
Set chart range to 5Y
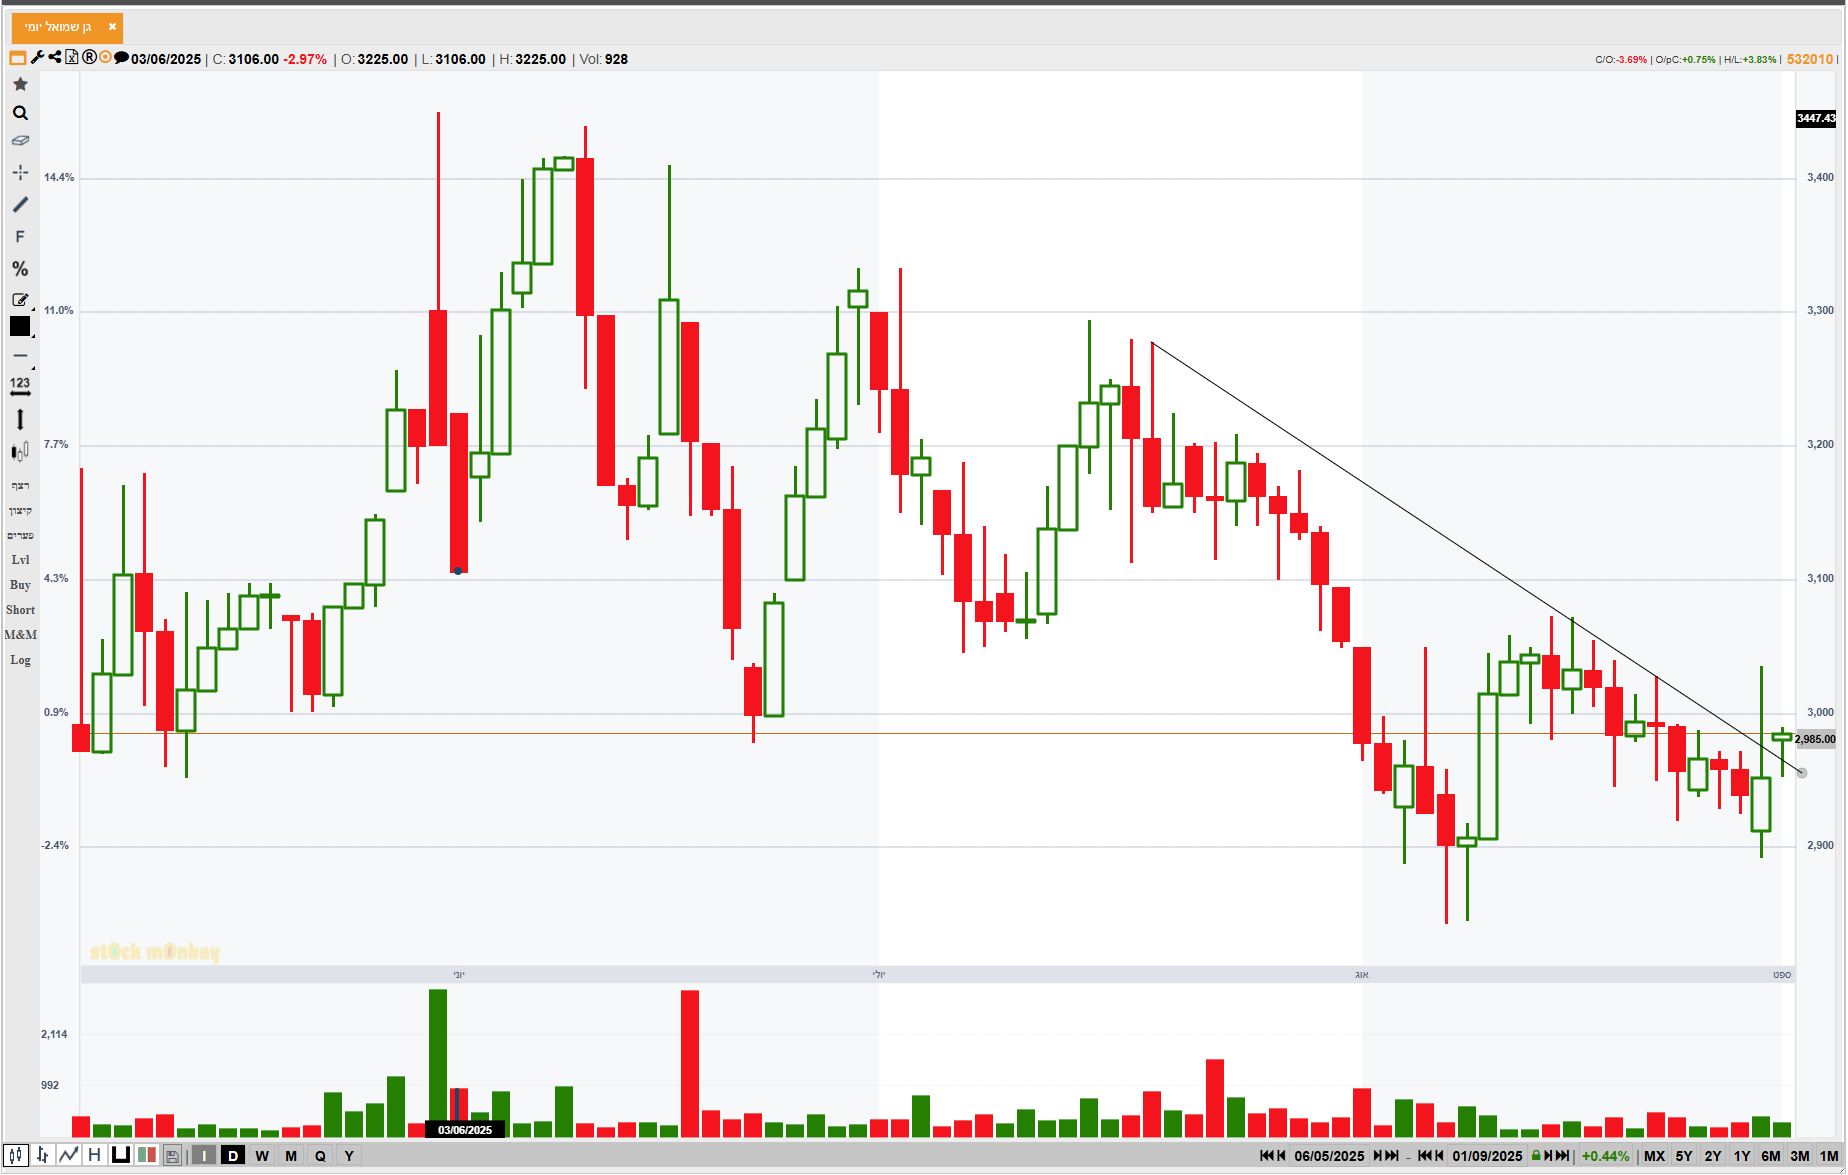tap(1684, 1156)
